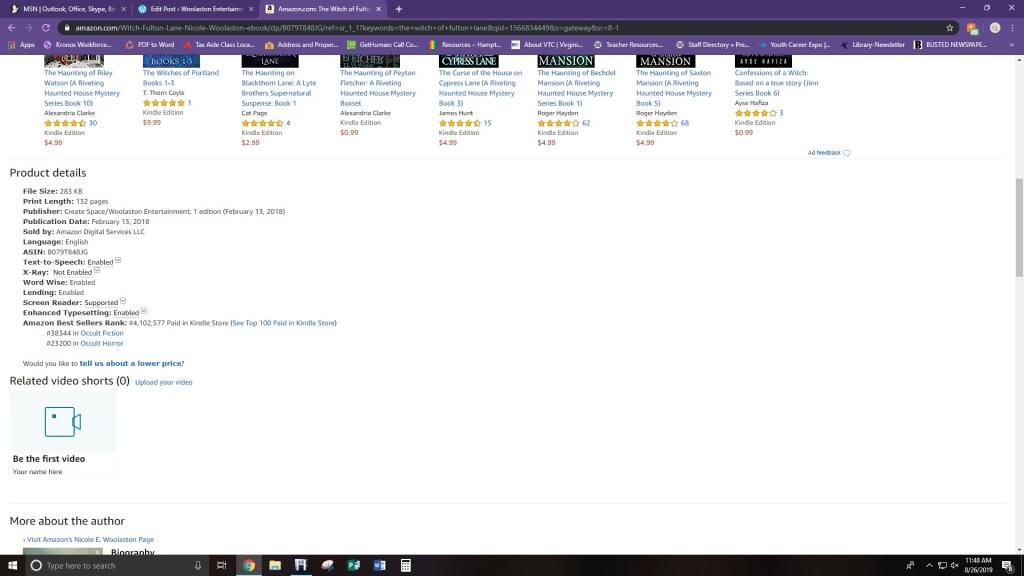Viewport: 1024px width, 576px height.
Task: Open Kronos Workforce bookmark
Action: pos(77,44)
